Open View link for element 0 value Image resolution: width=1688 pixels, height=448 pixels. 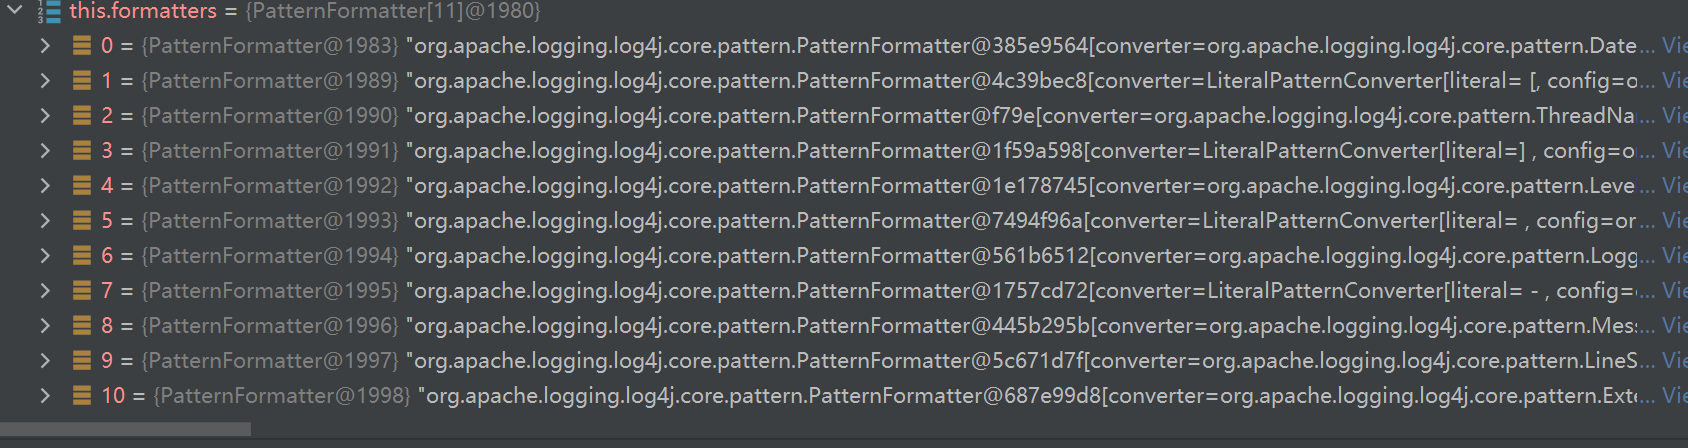(1674, 45)
